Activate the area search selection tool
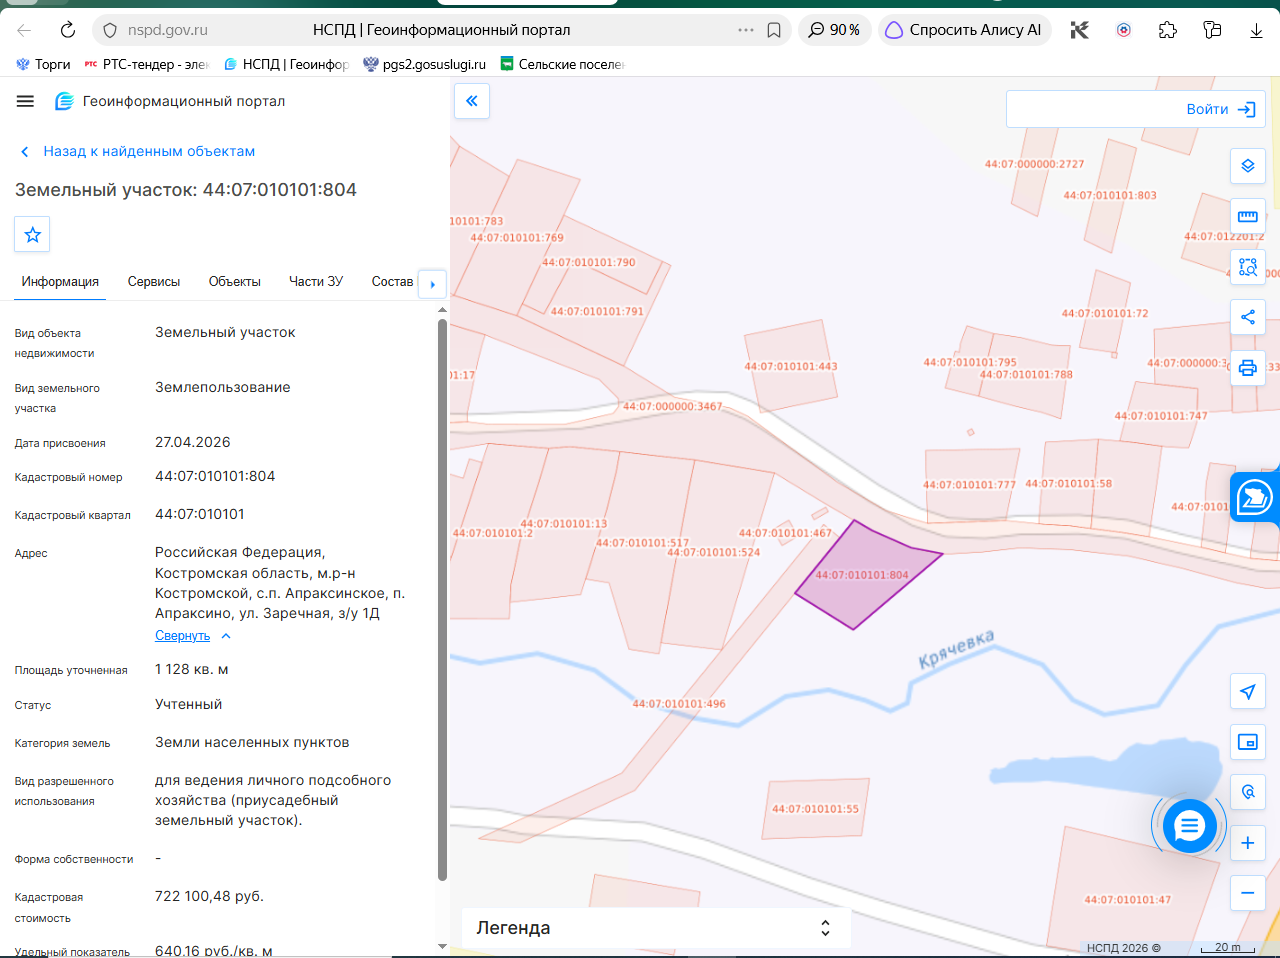The width and height of the screenshot is (1280, 958). tap(1248, 267)
